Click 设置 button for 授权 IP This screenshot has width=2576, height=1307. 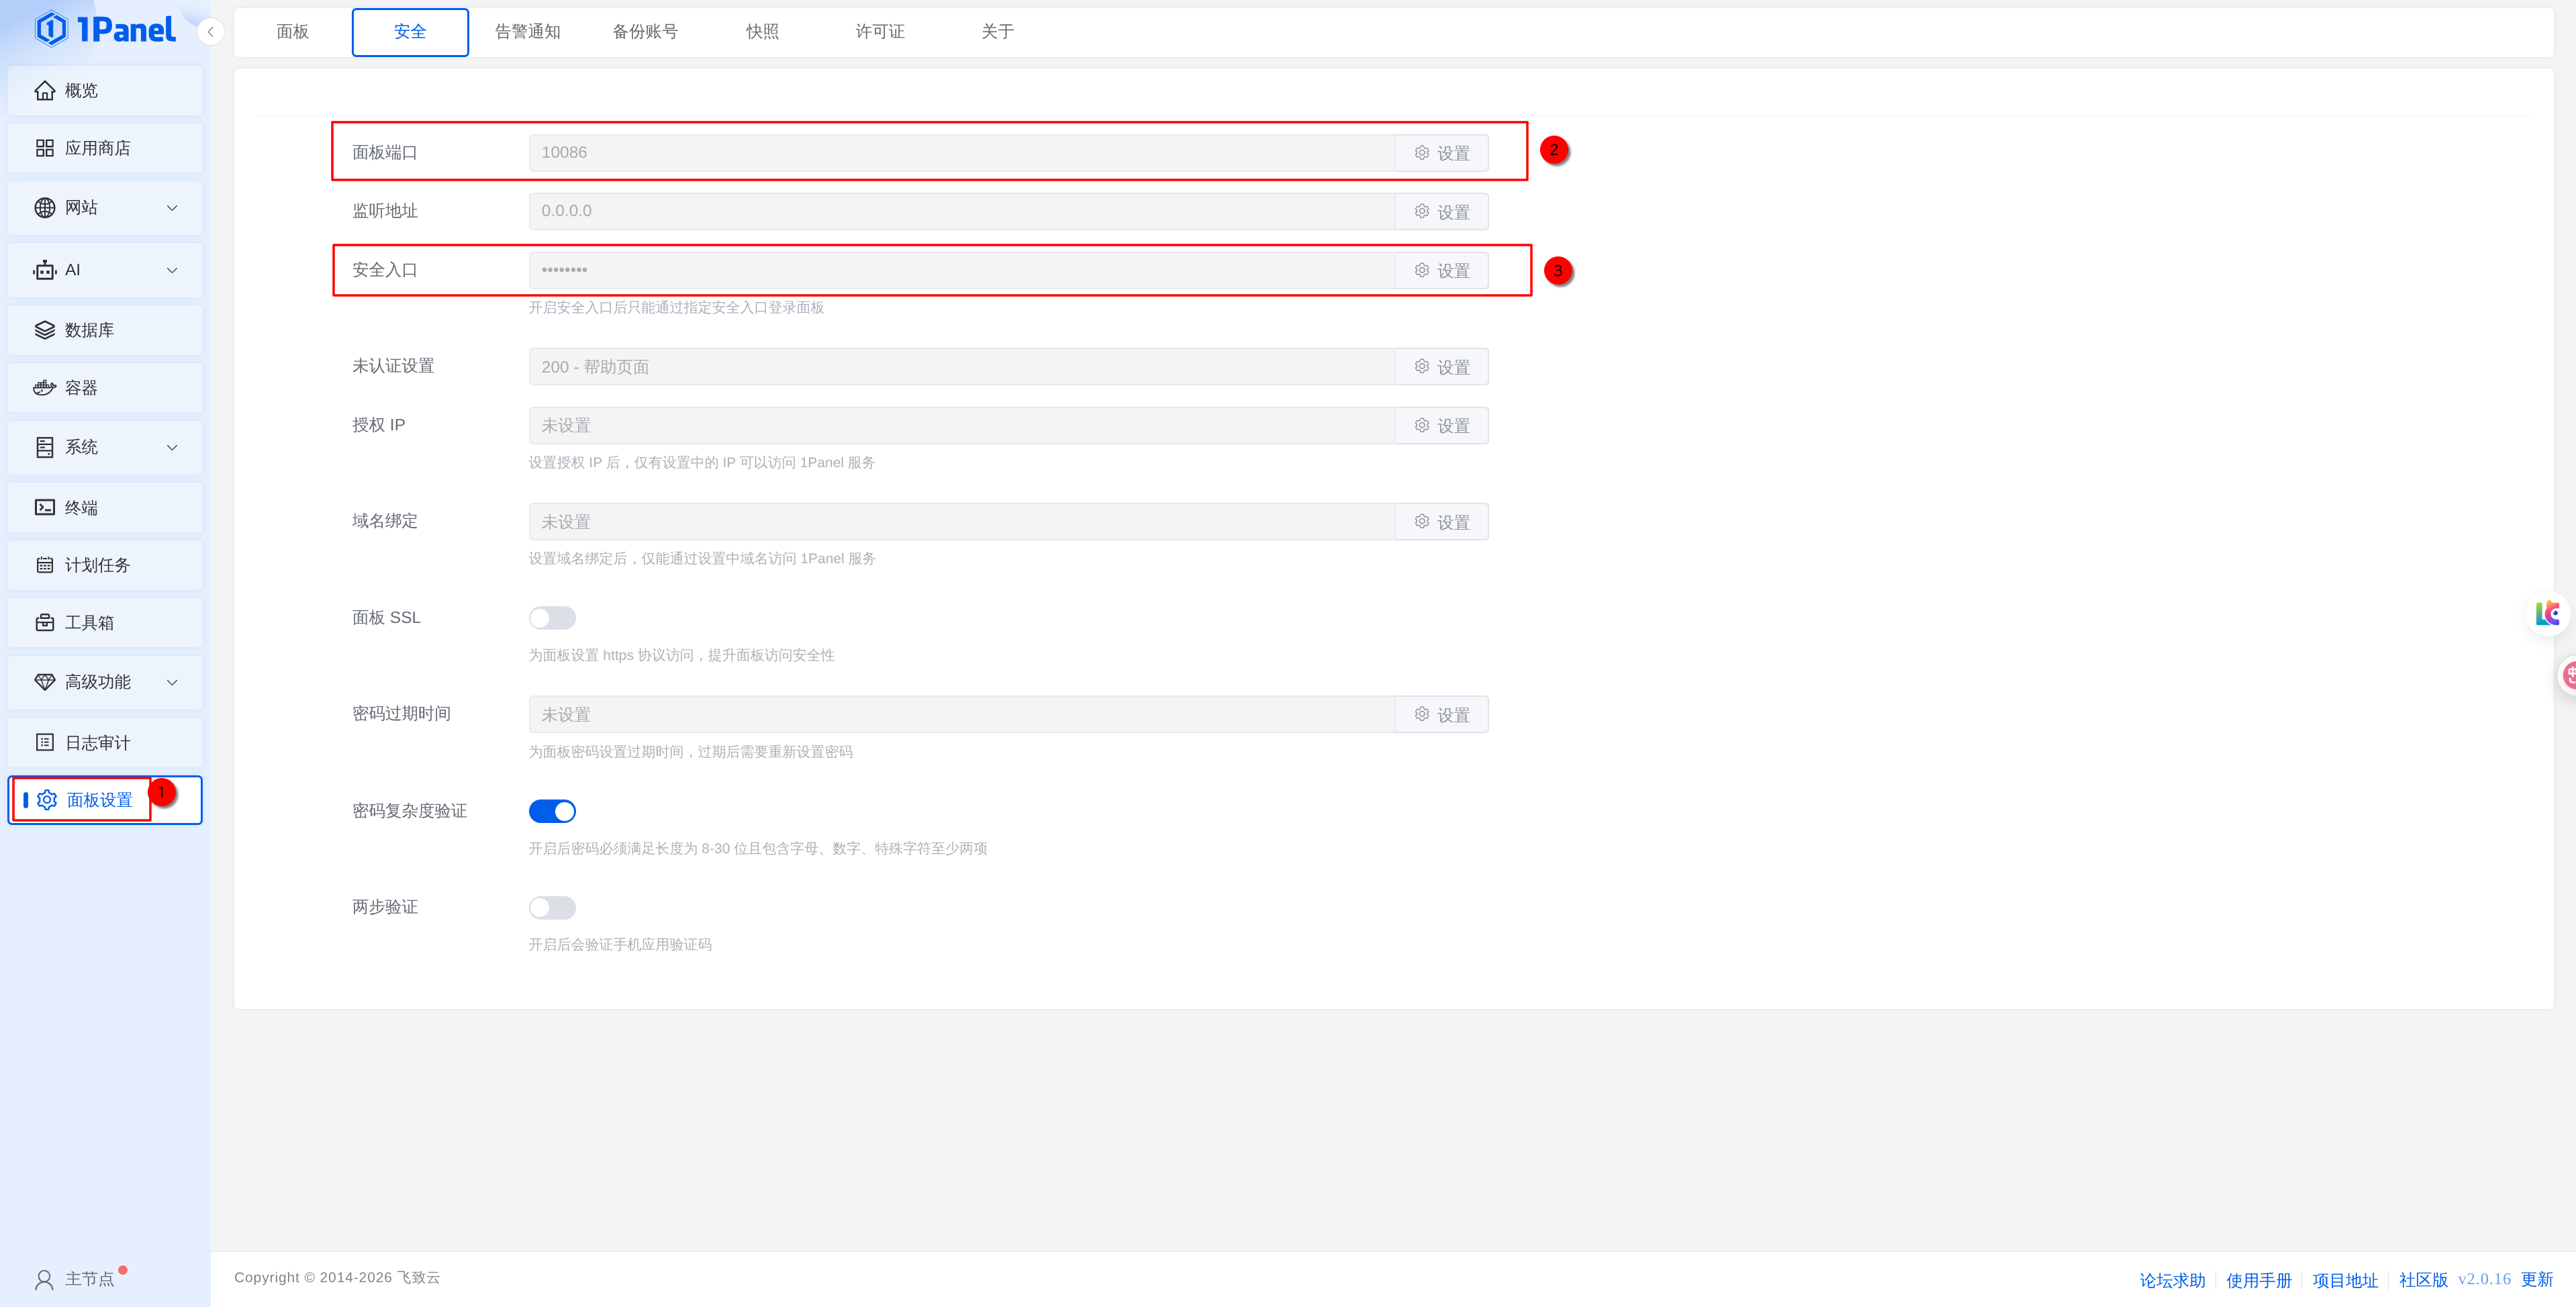coord(1442,426)
